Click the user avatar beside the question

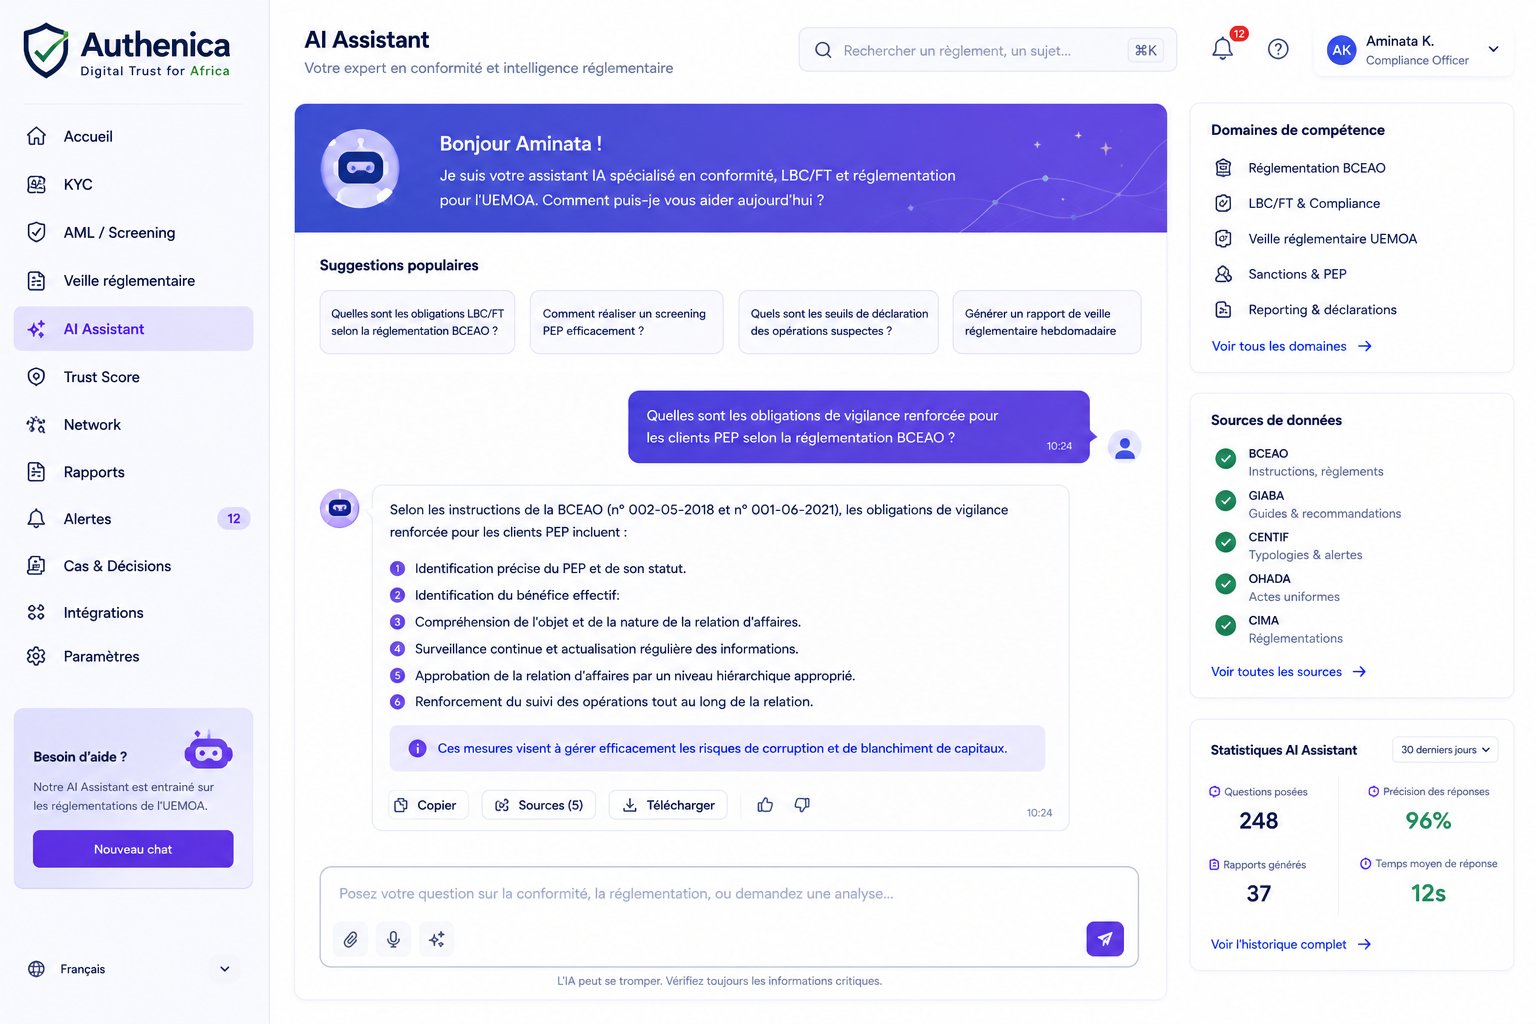point(1125,446)
